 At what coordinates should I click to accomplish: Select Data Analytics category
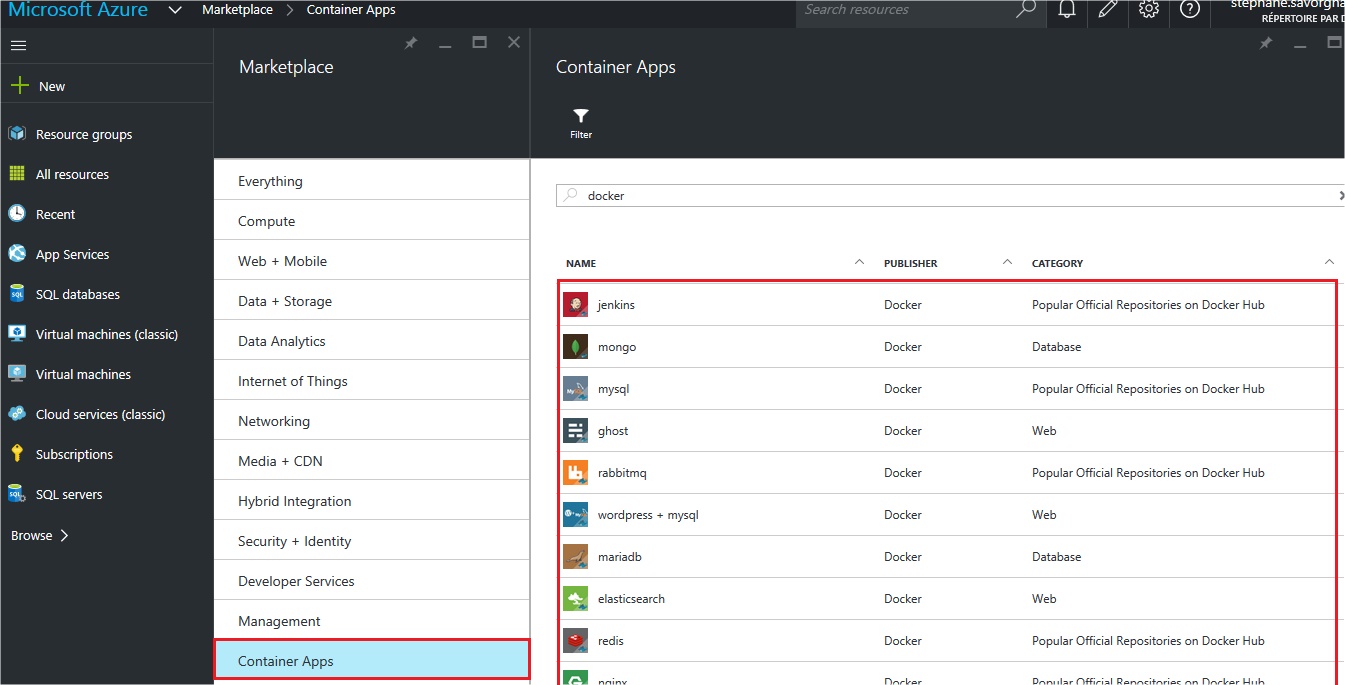pos(371,341)
